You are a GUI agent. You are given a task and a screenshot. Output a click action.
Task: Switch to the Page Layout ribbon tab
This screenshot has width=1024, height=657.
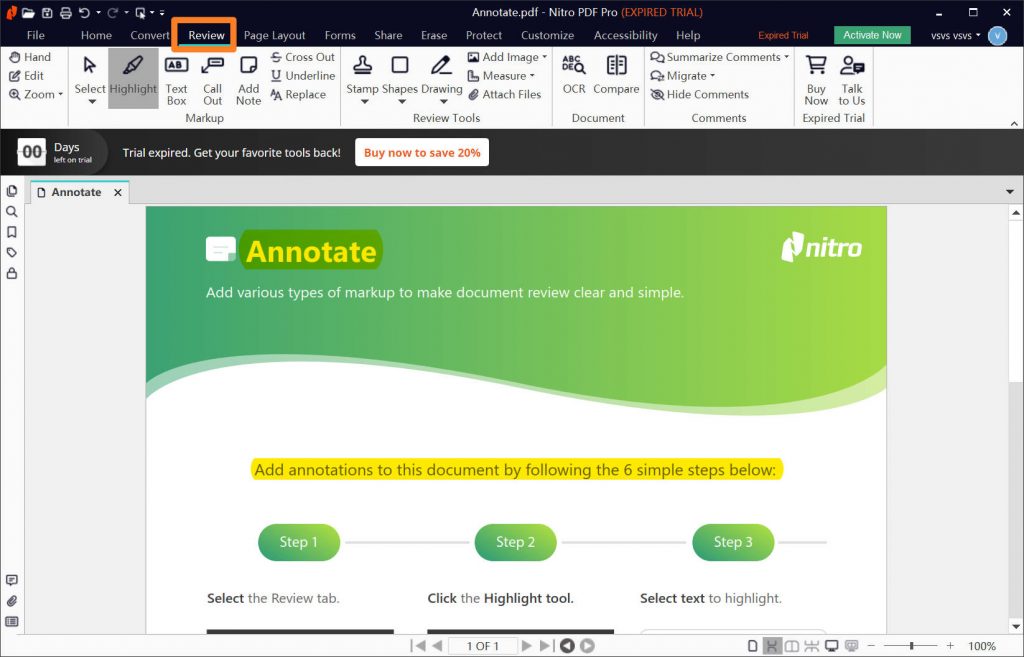pyautogui.click(x=274, y=35)
